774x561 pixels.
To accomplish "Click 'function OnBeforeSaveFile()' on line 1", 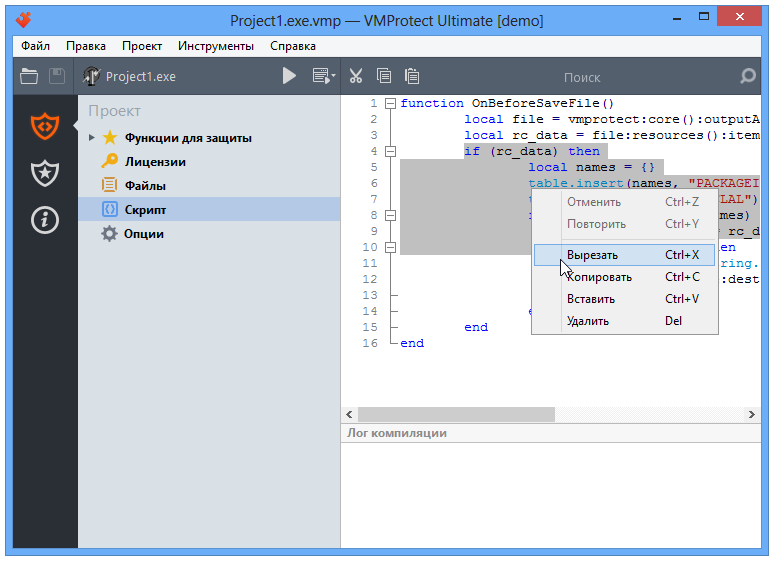I will point(507,103).
